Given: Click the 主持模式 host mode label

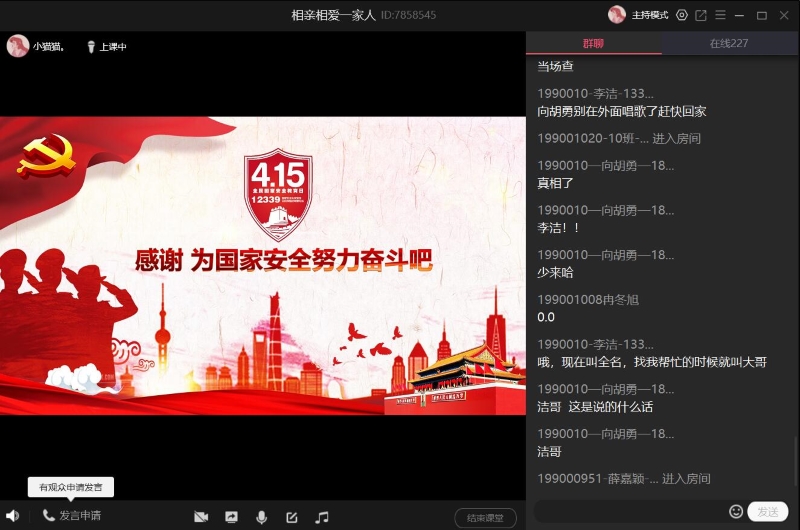Looking at the screenshot, I should pyautogui.click(x=650, y=15).
